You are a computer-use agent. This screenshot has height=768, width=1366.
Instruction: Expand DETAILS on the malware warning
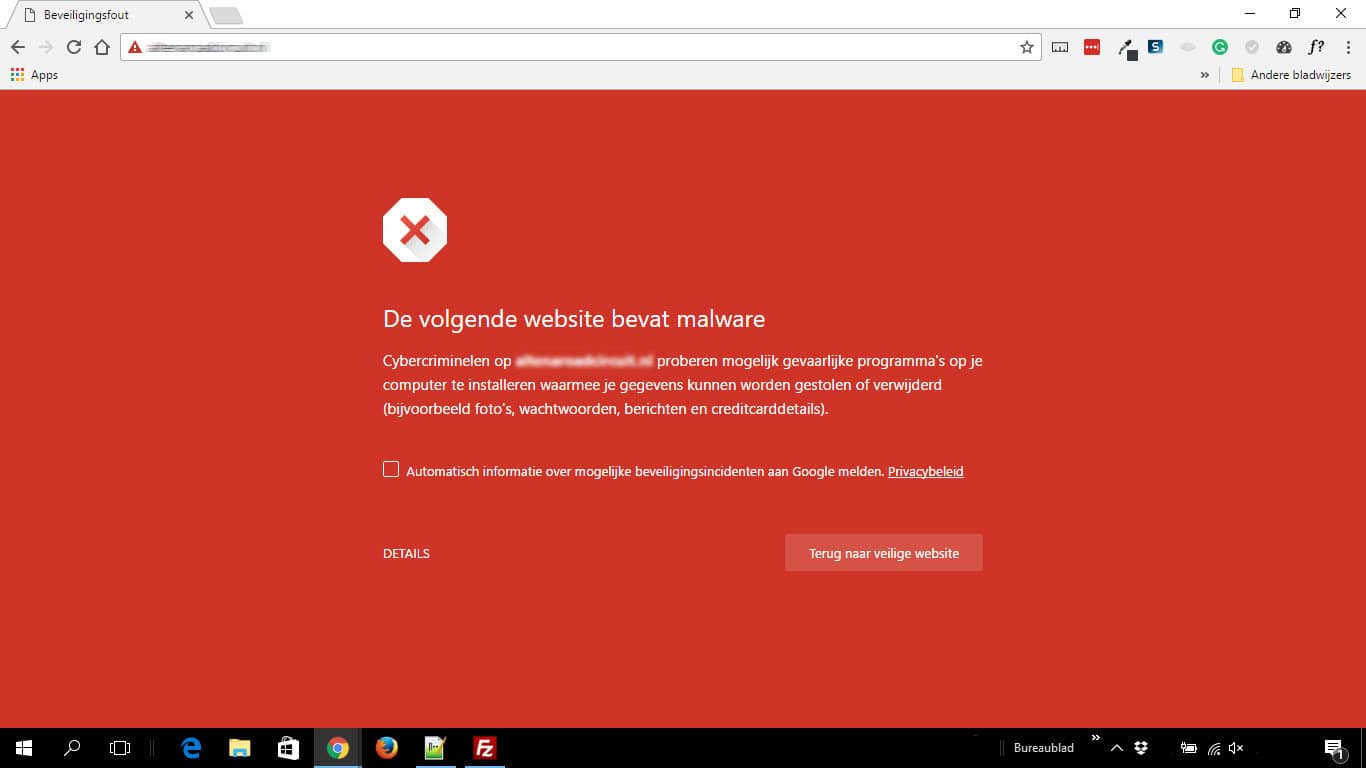click(x=406, y=553)
